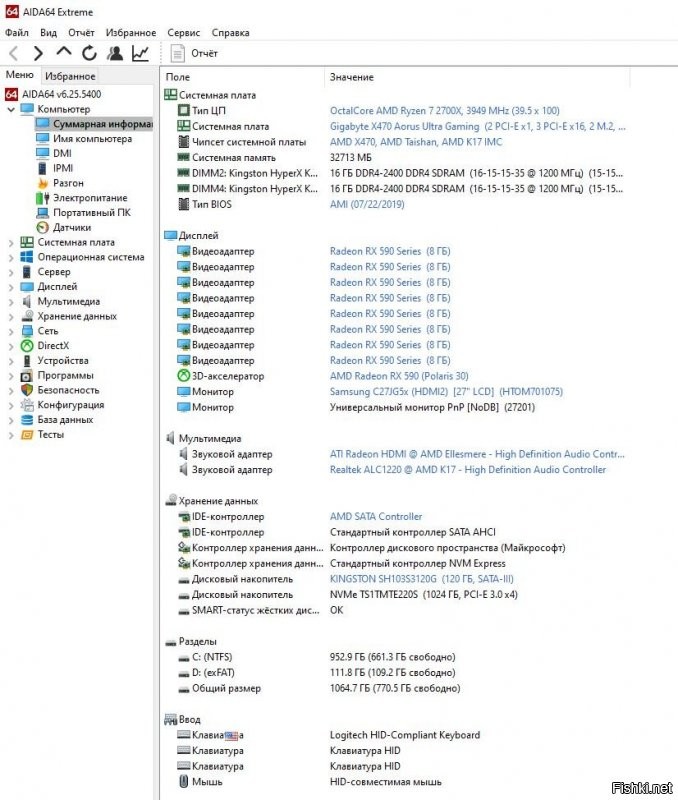
Task: Open the Realtek ALC1220 audio link
Action: pos(468,470)
